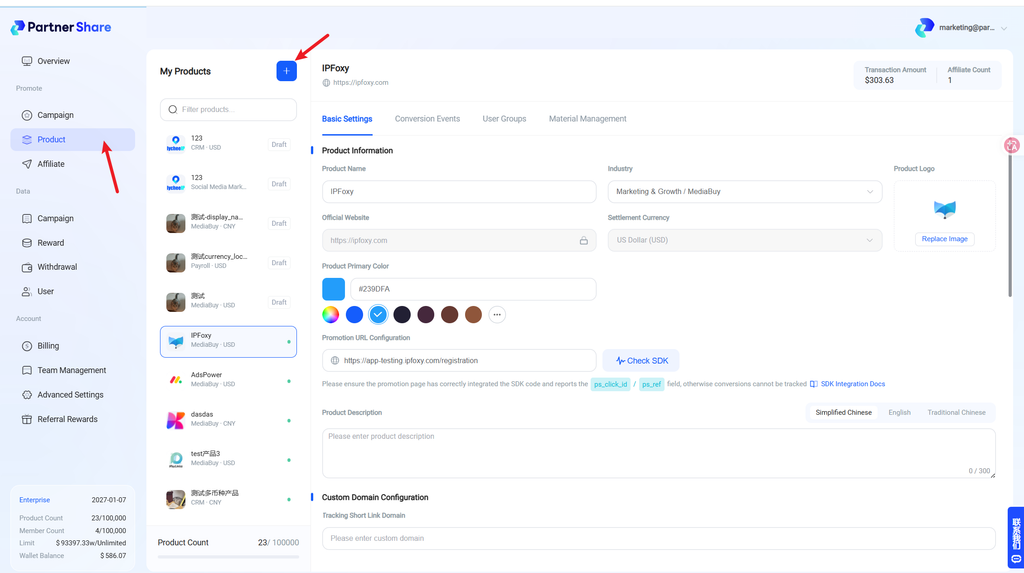Choose the near-black navy color swatch
The image size is (1024, 573).
click(x=402, y=314)
